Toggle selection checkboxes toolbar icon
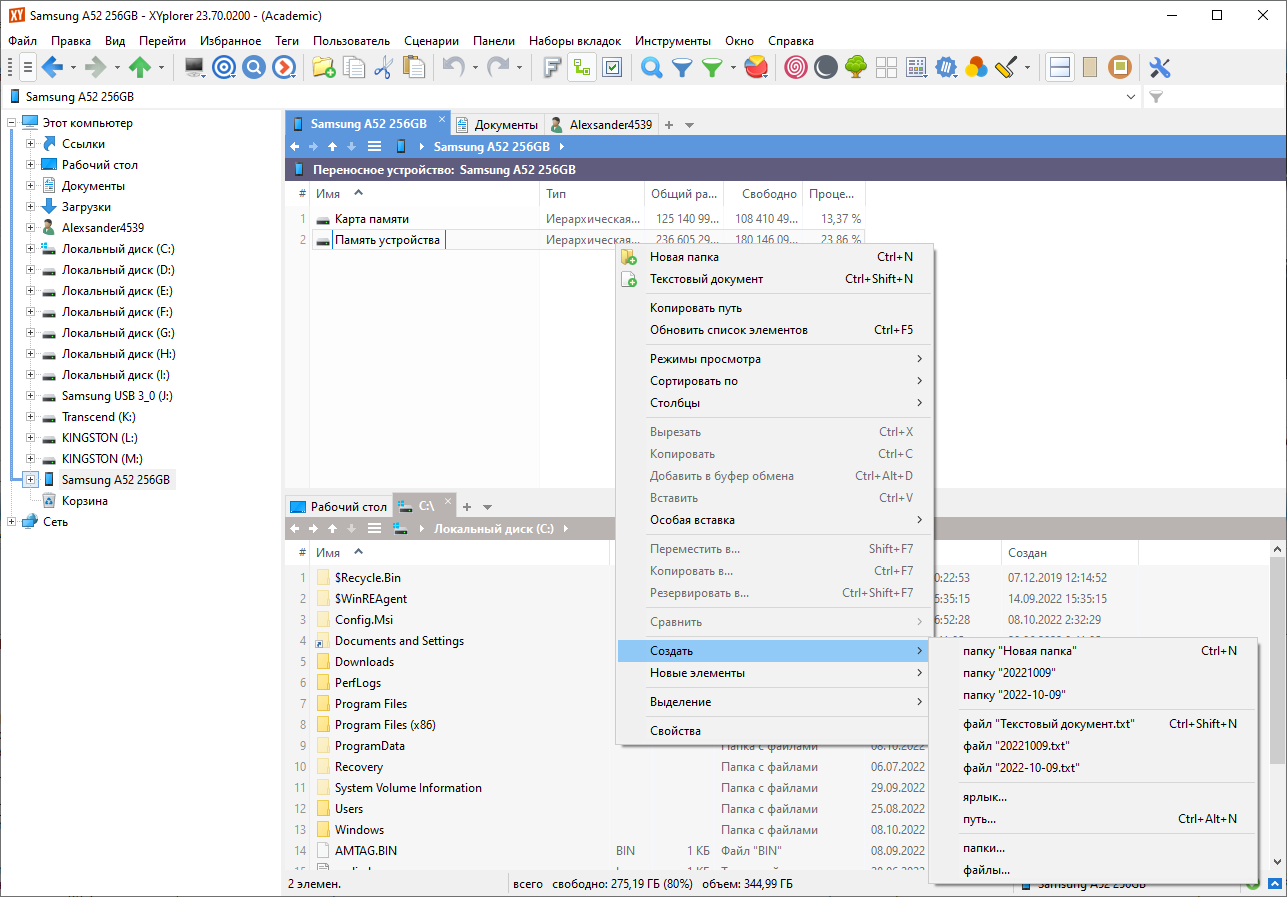Image resolution: width=1287 pixels, height=897 pixels. [612, 67]
